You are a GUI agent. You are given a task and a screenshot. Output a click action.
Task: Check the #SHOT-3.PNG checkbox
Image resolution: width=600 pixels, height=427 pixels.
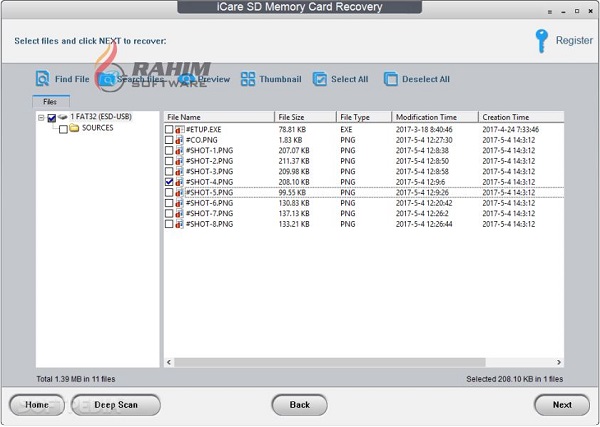(x=169, y=172)
